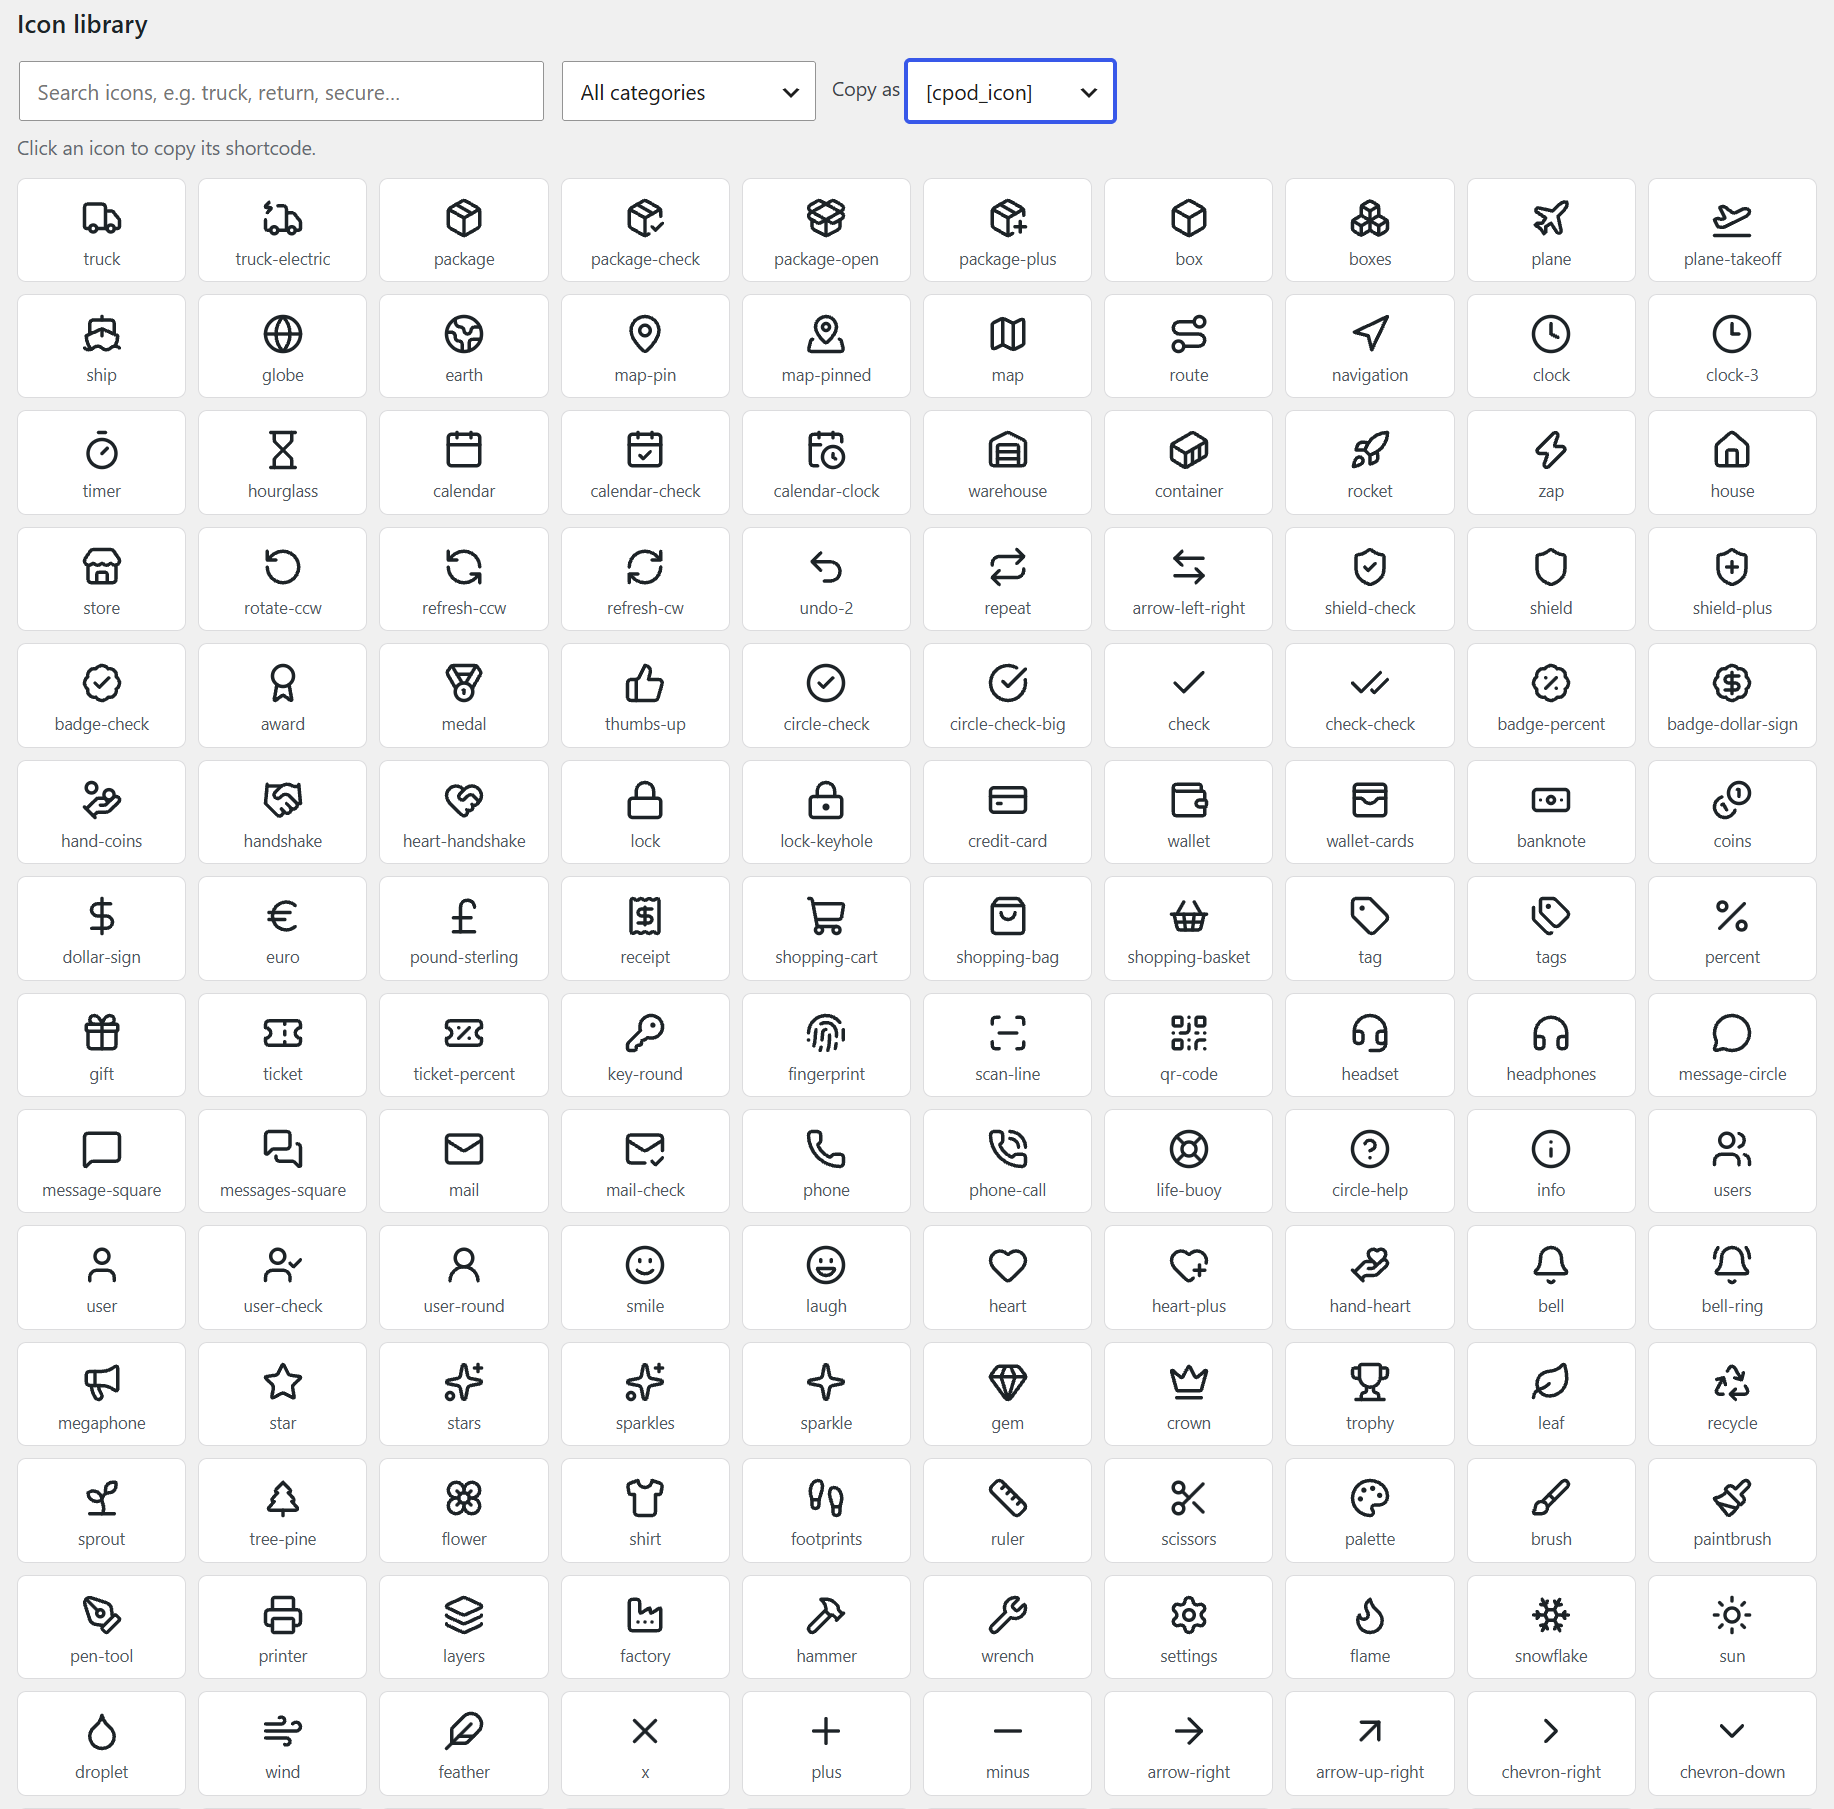Select the rocket icon
The height and width of the screenshot is (1809, 1834).
click(1370, 463)
